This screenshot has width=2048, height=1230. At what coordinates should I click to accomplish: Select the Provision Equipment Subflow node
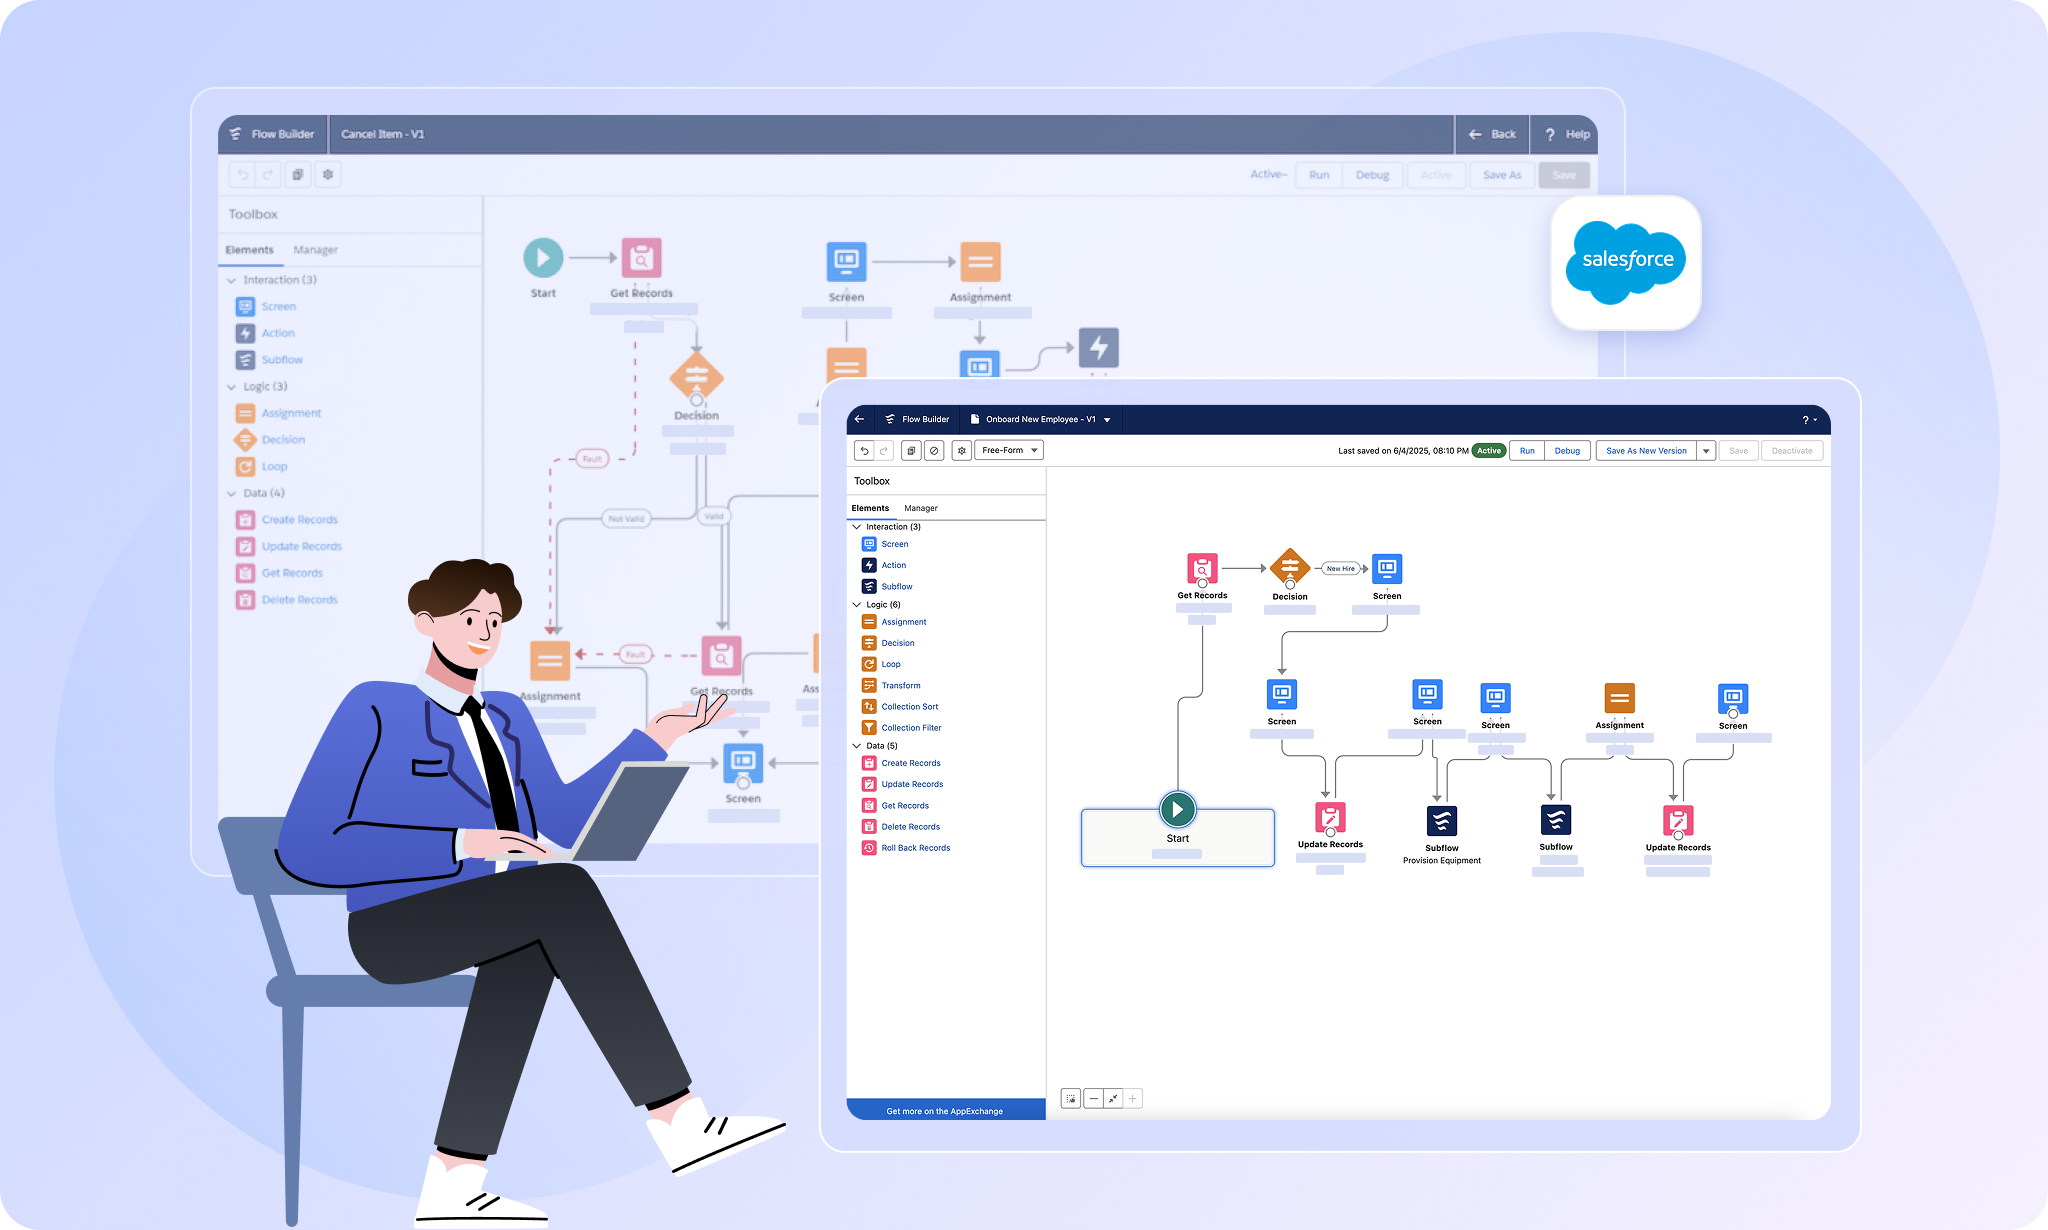[x=1441, y=821]
